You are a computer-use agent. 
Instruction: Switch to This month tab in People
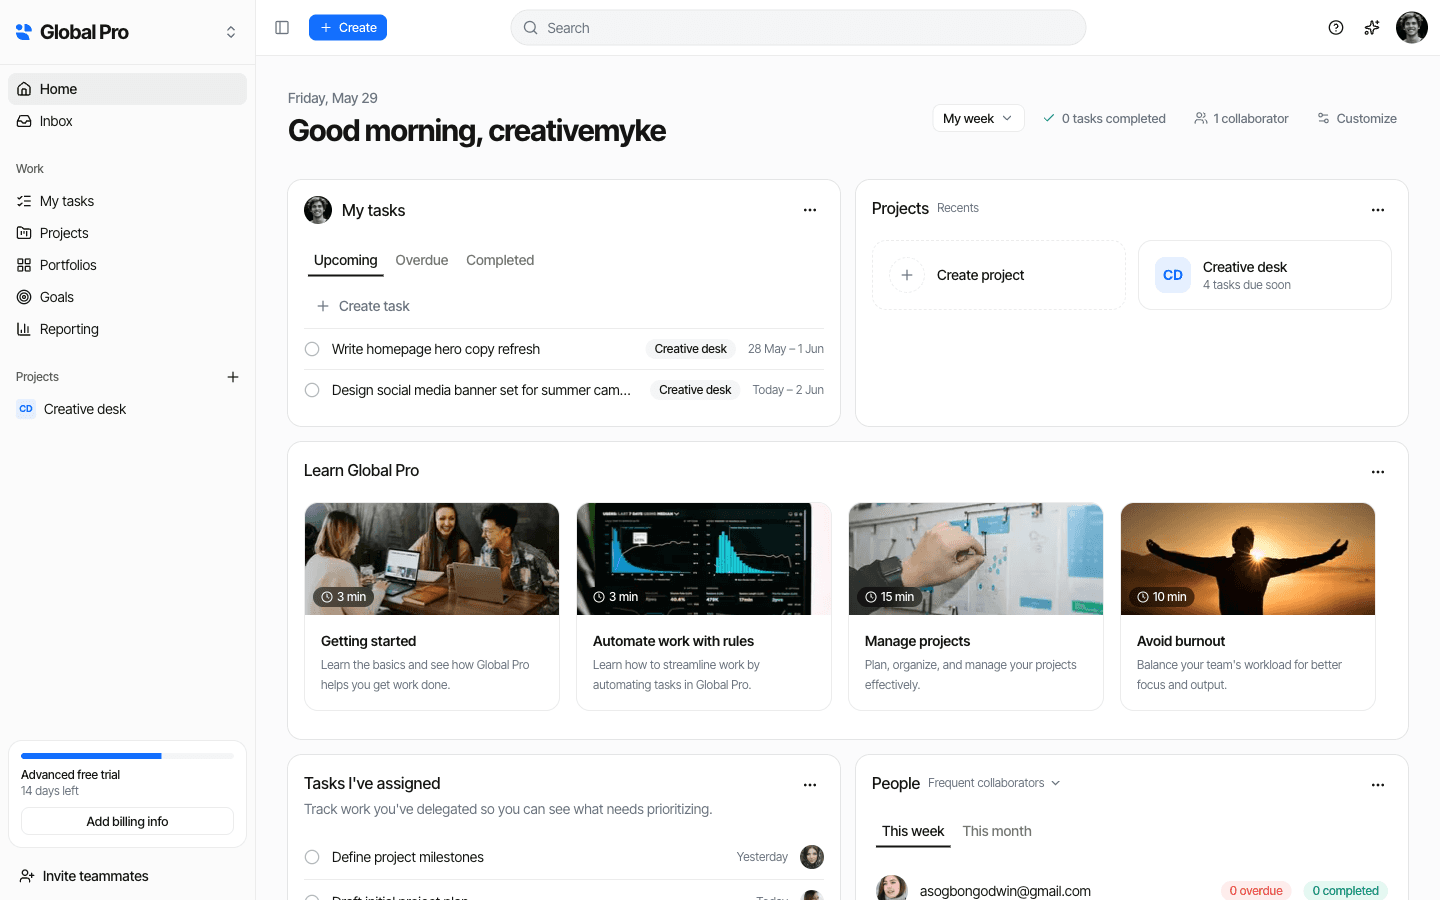click(997, 831)
